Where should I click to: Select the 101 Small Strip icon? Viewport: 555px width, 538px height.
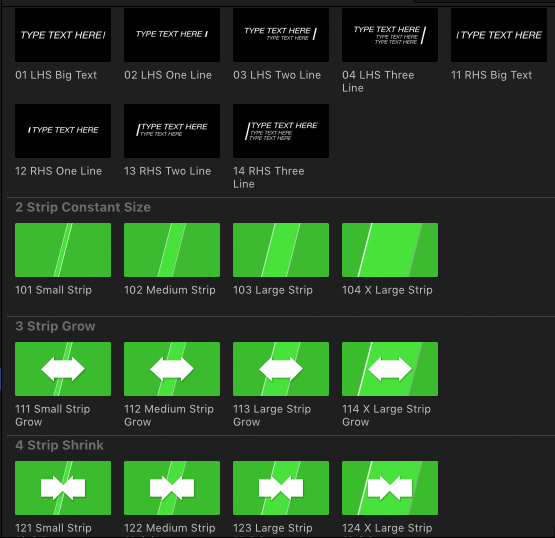pos(63,250)
